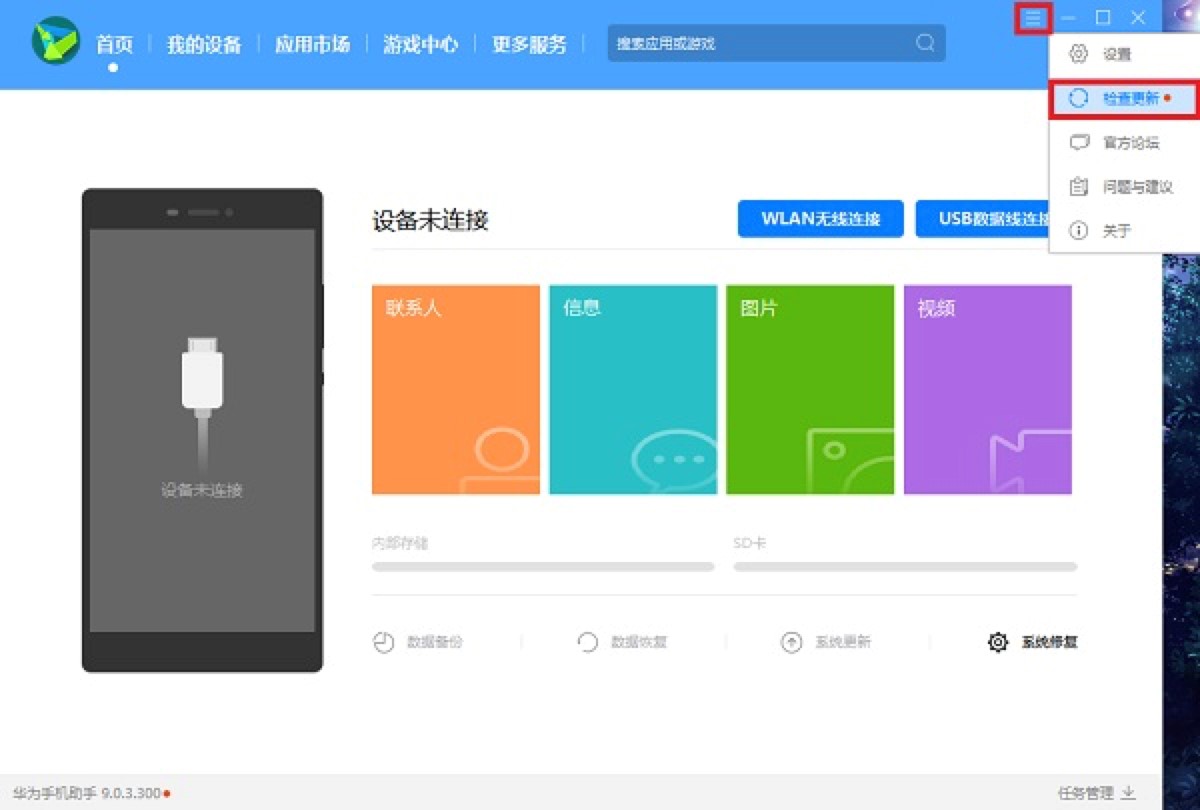Open 系统修复 system repair gear icon
1200x810 pixels.
[x=998, y=642]
